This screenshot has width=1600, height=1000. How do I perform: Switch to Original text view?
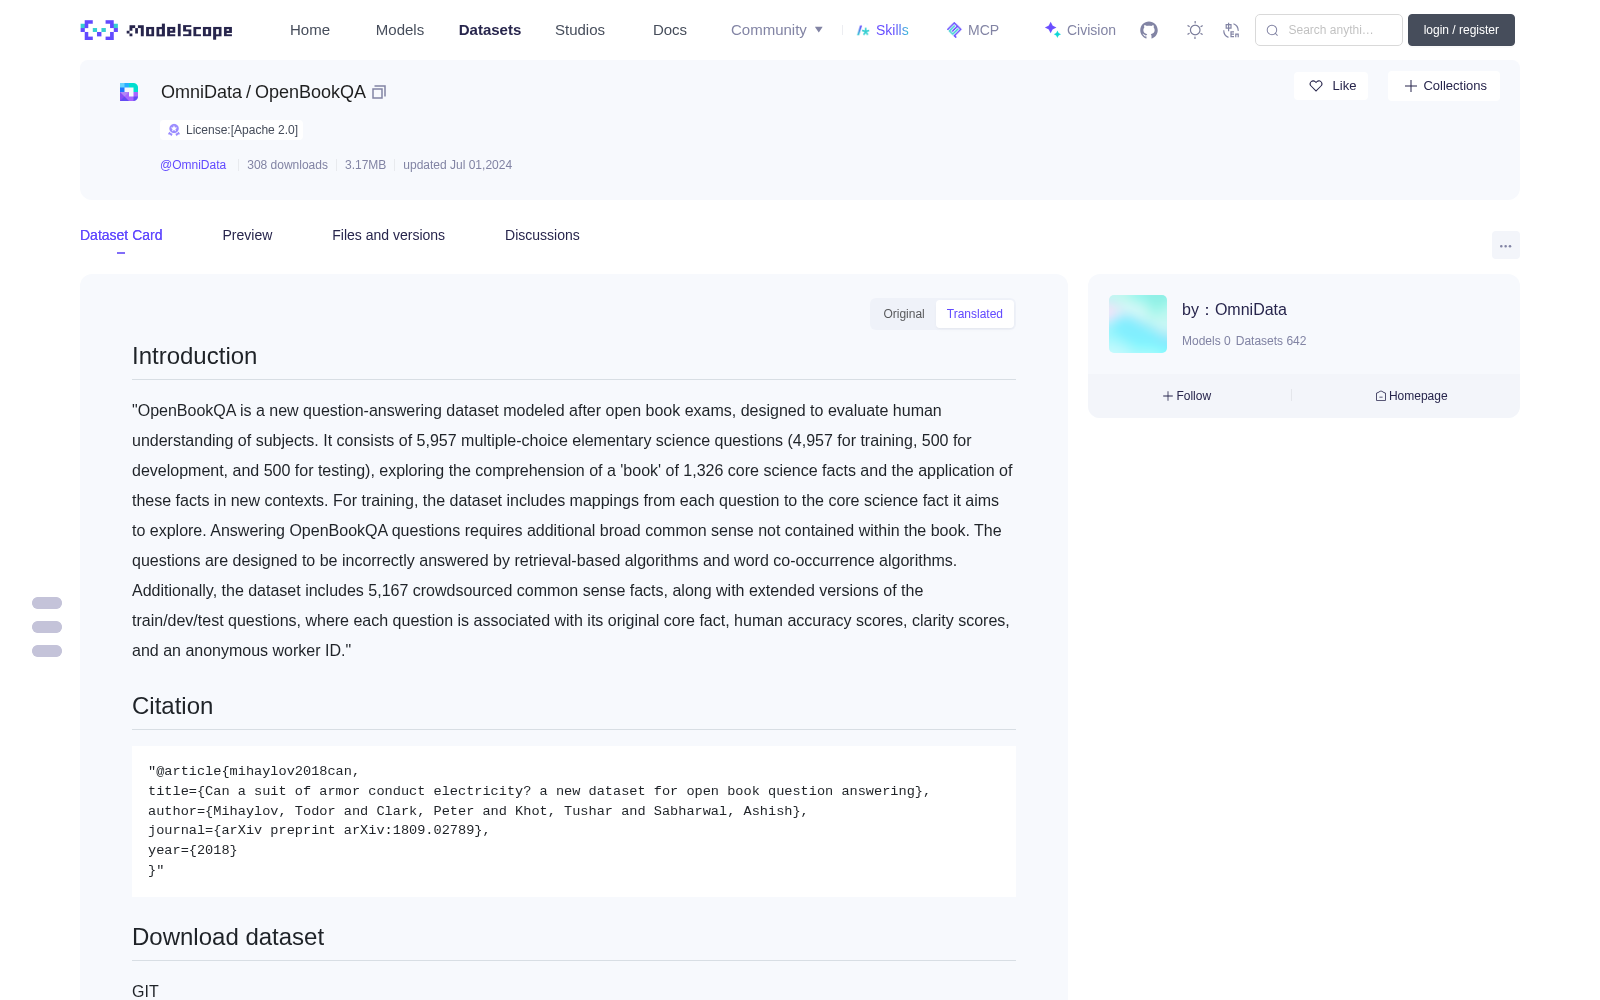click(904, 314)
